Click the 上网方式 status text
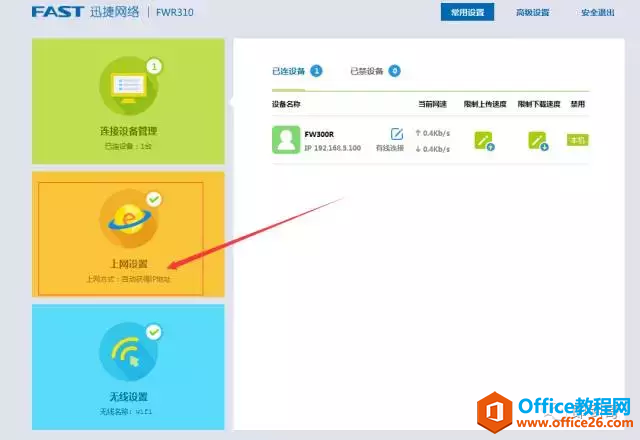The height and width of the screenshot is (440, 640). pyautogui.click(x=128, y=279)
